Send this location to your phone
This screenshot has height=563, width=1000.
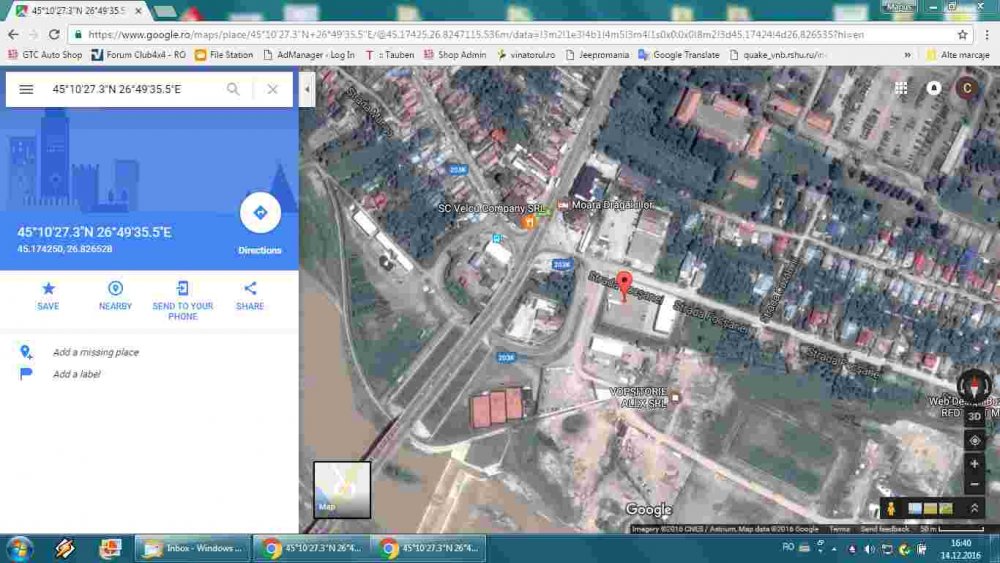click(182, 300)
